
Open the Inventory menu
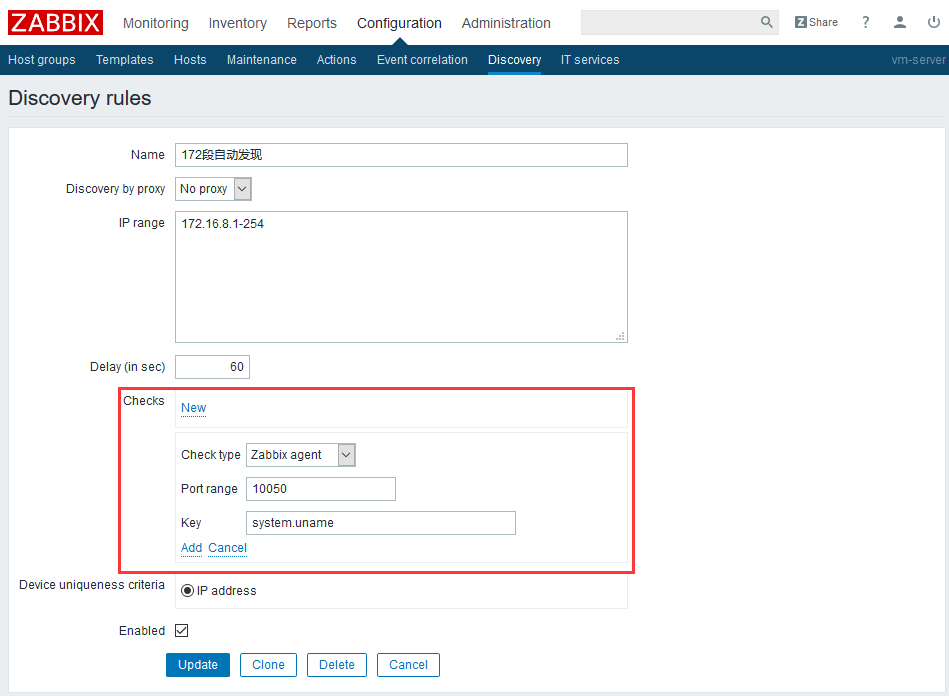coord(237,23)
